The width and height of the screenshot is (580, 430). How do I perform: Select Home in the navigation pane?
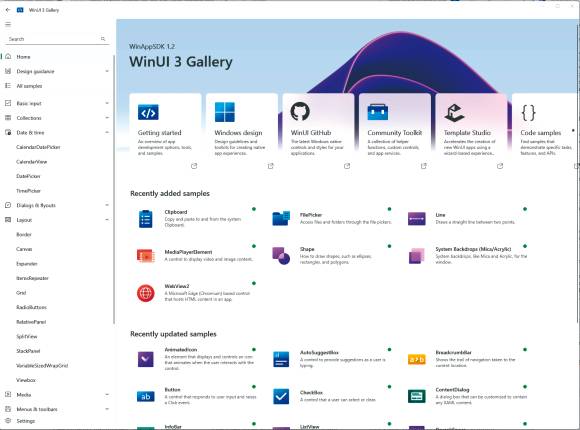pos(57,57)
